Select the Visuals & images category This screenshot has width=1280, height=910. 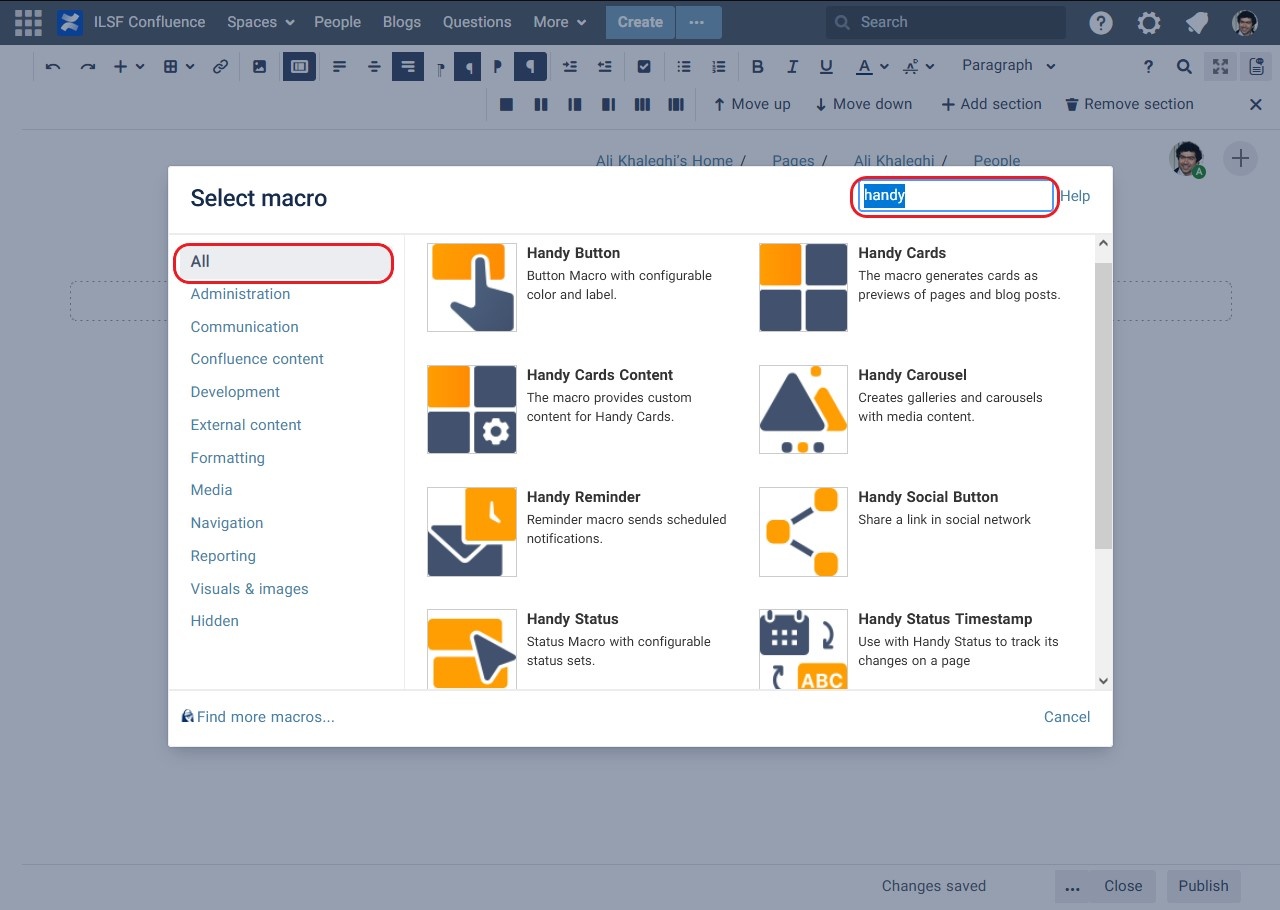point(249,589)
